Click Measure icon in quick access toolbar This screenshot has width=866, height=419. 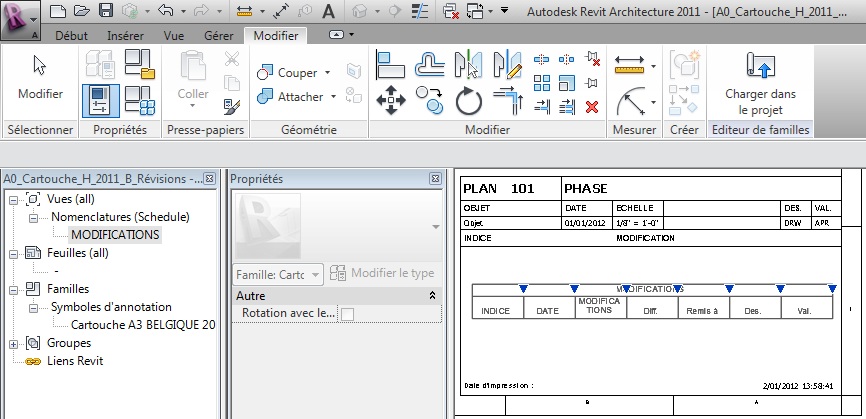click(244, 10)
